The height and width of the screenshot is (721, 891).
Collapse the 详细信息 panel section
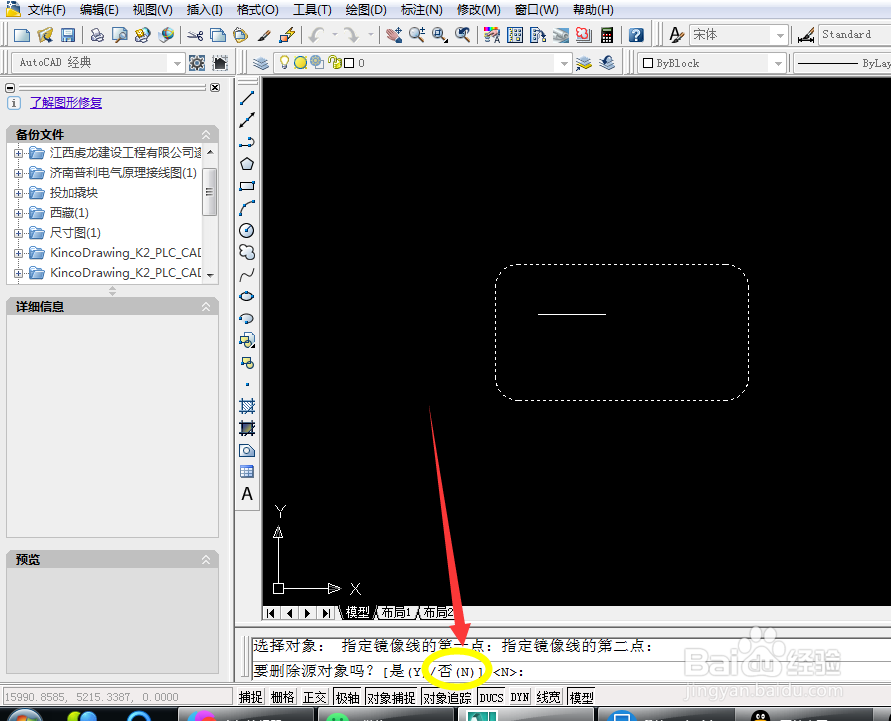pyautogui.click(x=206, y=307)
